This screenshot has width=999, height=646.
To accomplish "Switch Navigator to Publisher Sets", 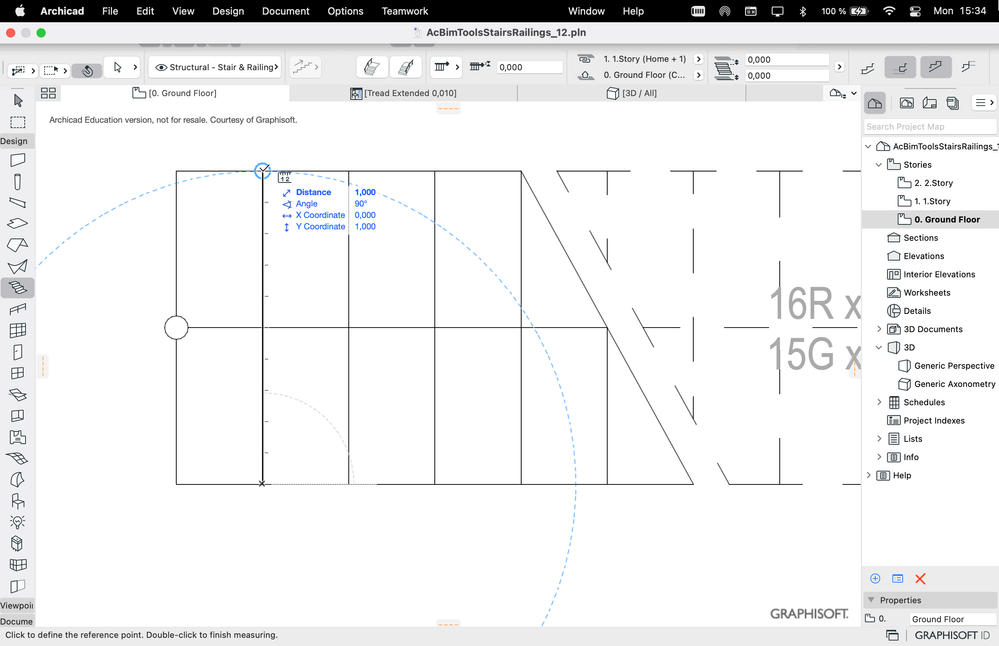I will click(952, 103).
